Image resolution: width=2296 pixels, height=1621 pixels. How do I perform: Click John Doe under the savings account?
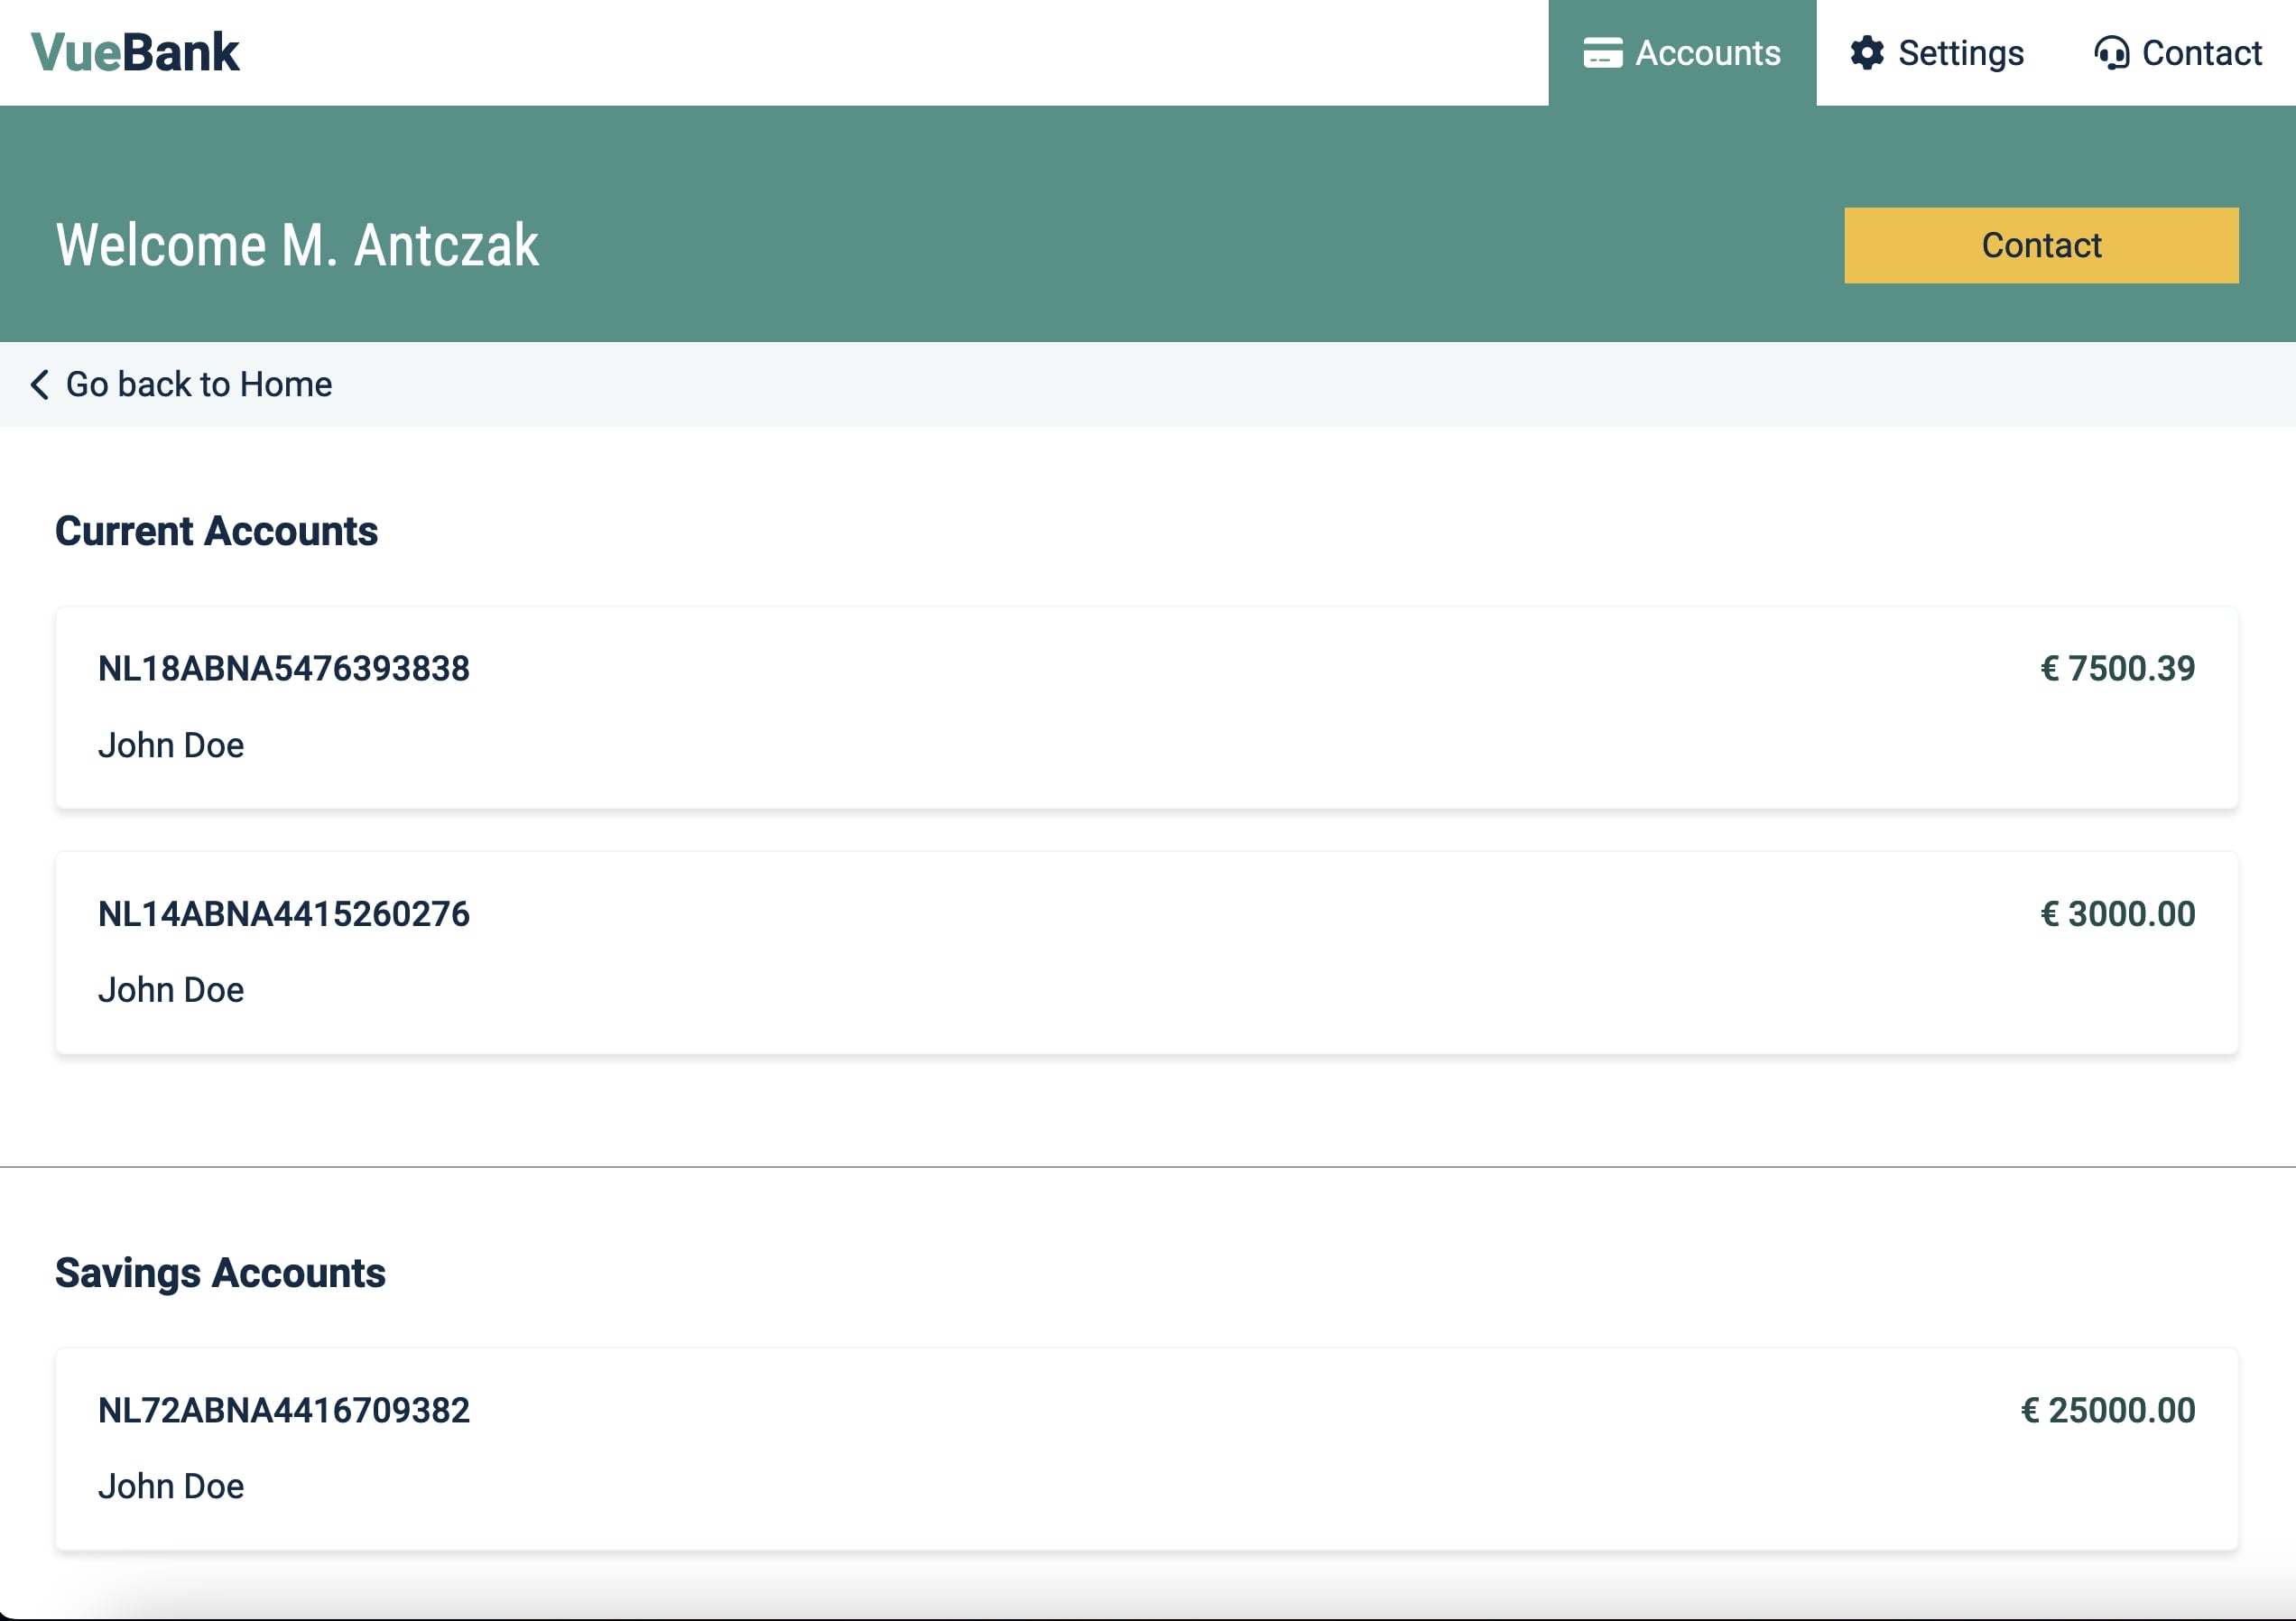[x=171, y=1486]
